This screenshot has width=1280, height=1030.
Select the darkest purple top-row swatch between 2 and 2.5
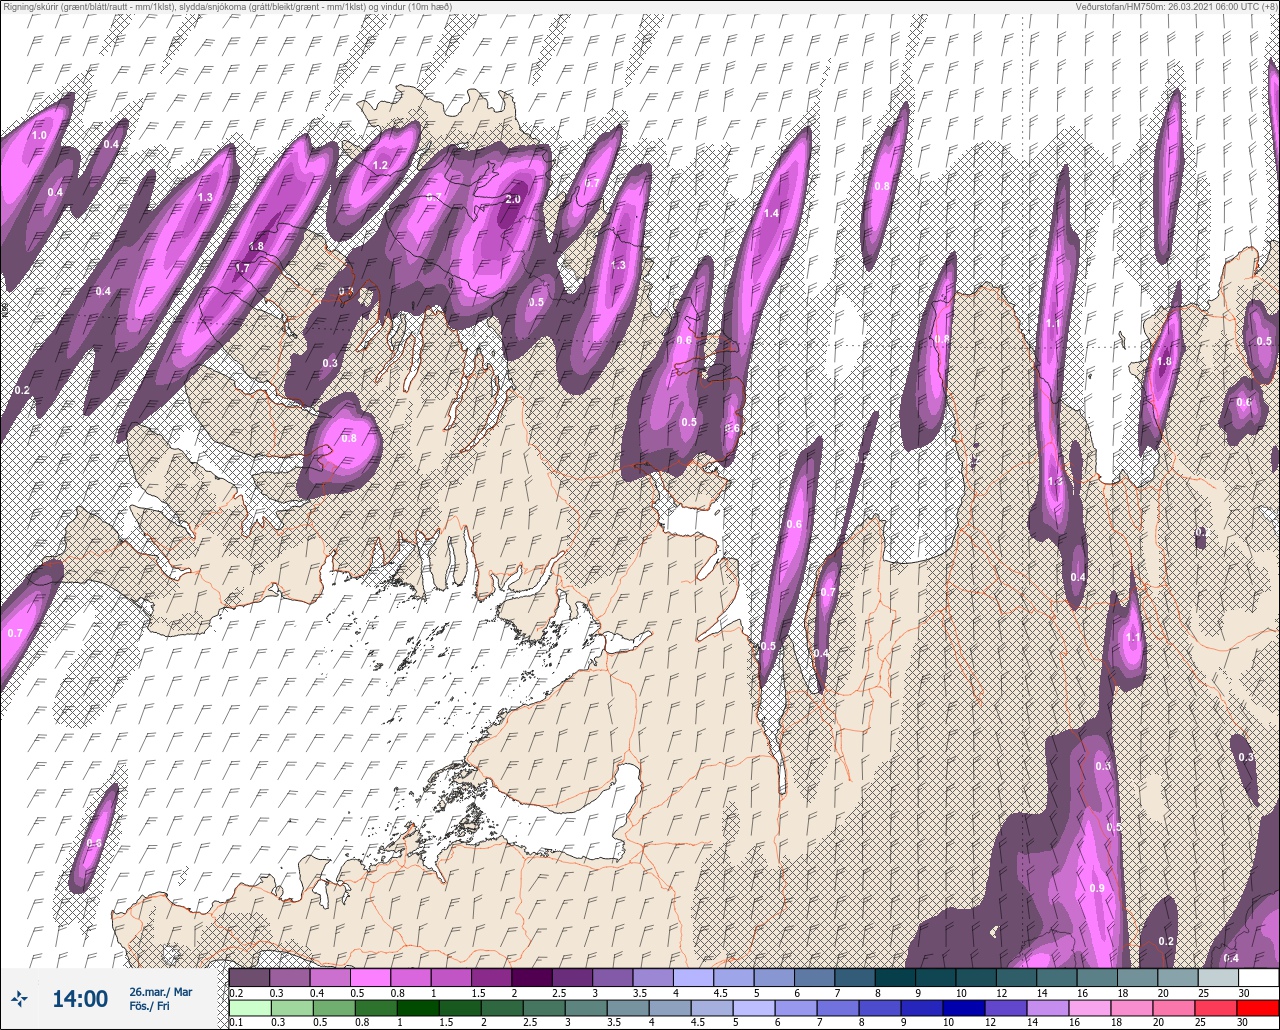(532, 977)
